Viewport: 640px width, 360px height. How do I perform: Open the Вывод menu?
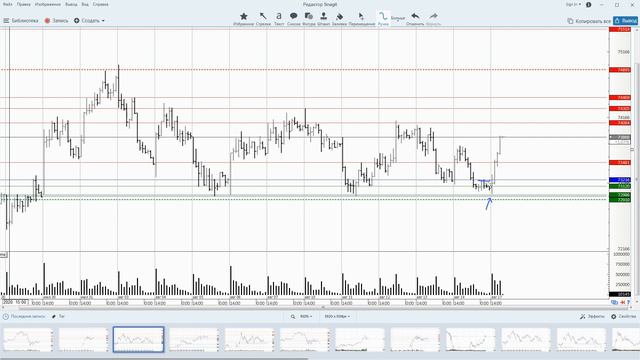click(x=71, y=4)
